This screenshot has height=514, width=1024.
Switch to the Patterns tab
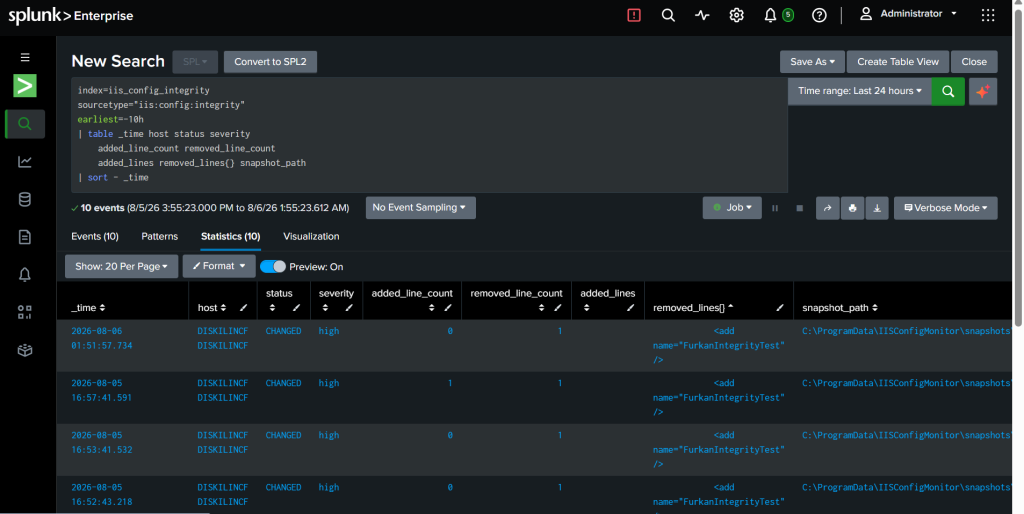click(159, 236)
